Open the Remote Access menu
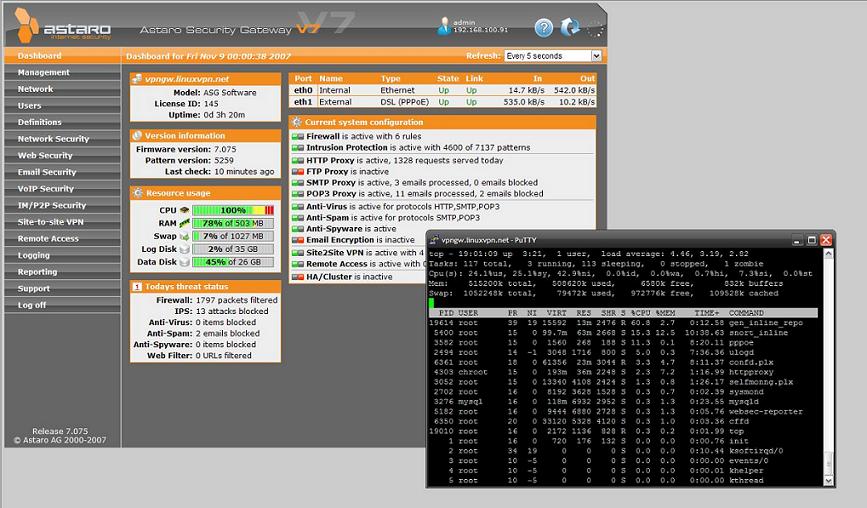This screenshot has width=867, height=508. [x=62, y=238]
